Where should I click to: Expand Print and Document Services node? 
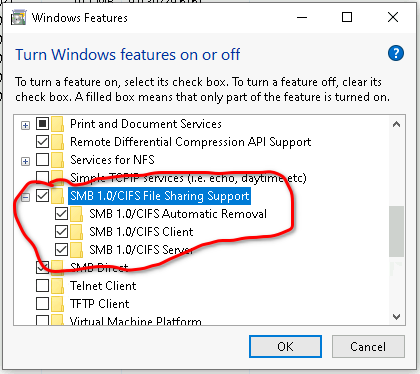(x=25, y=126)
